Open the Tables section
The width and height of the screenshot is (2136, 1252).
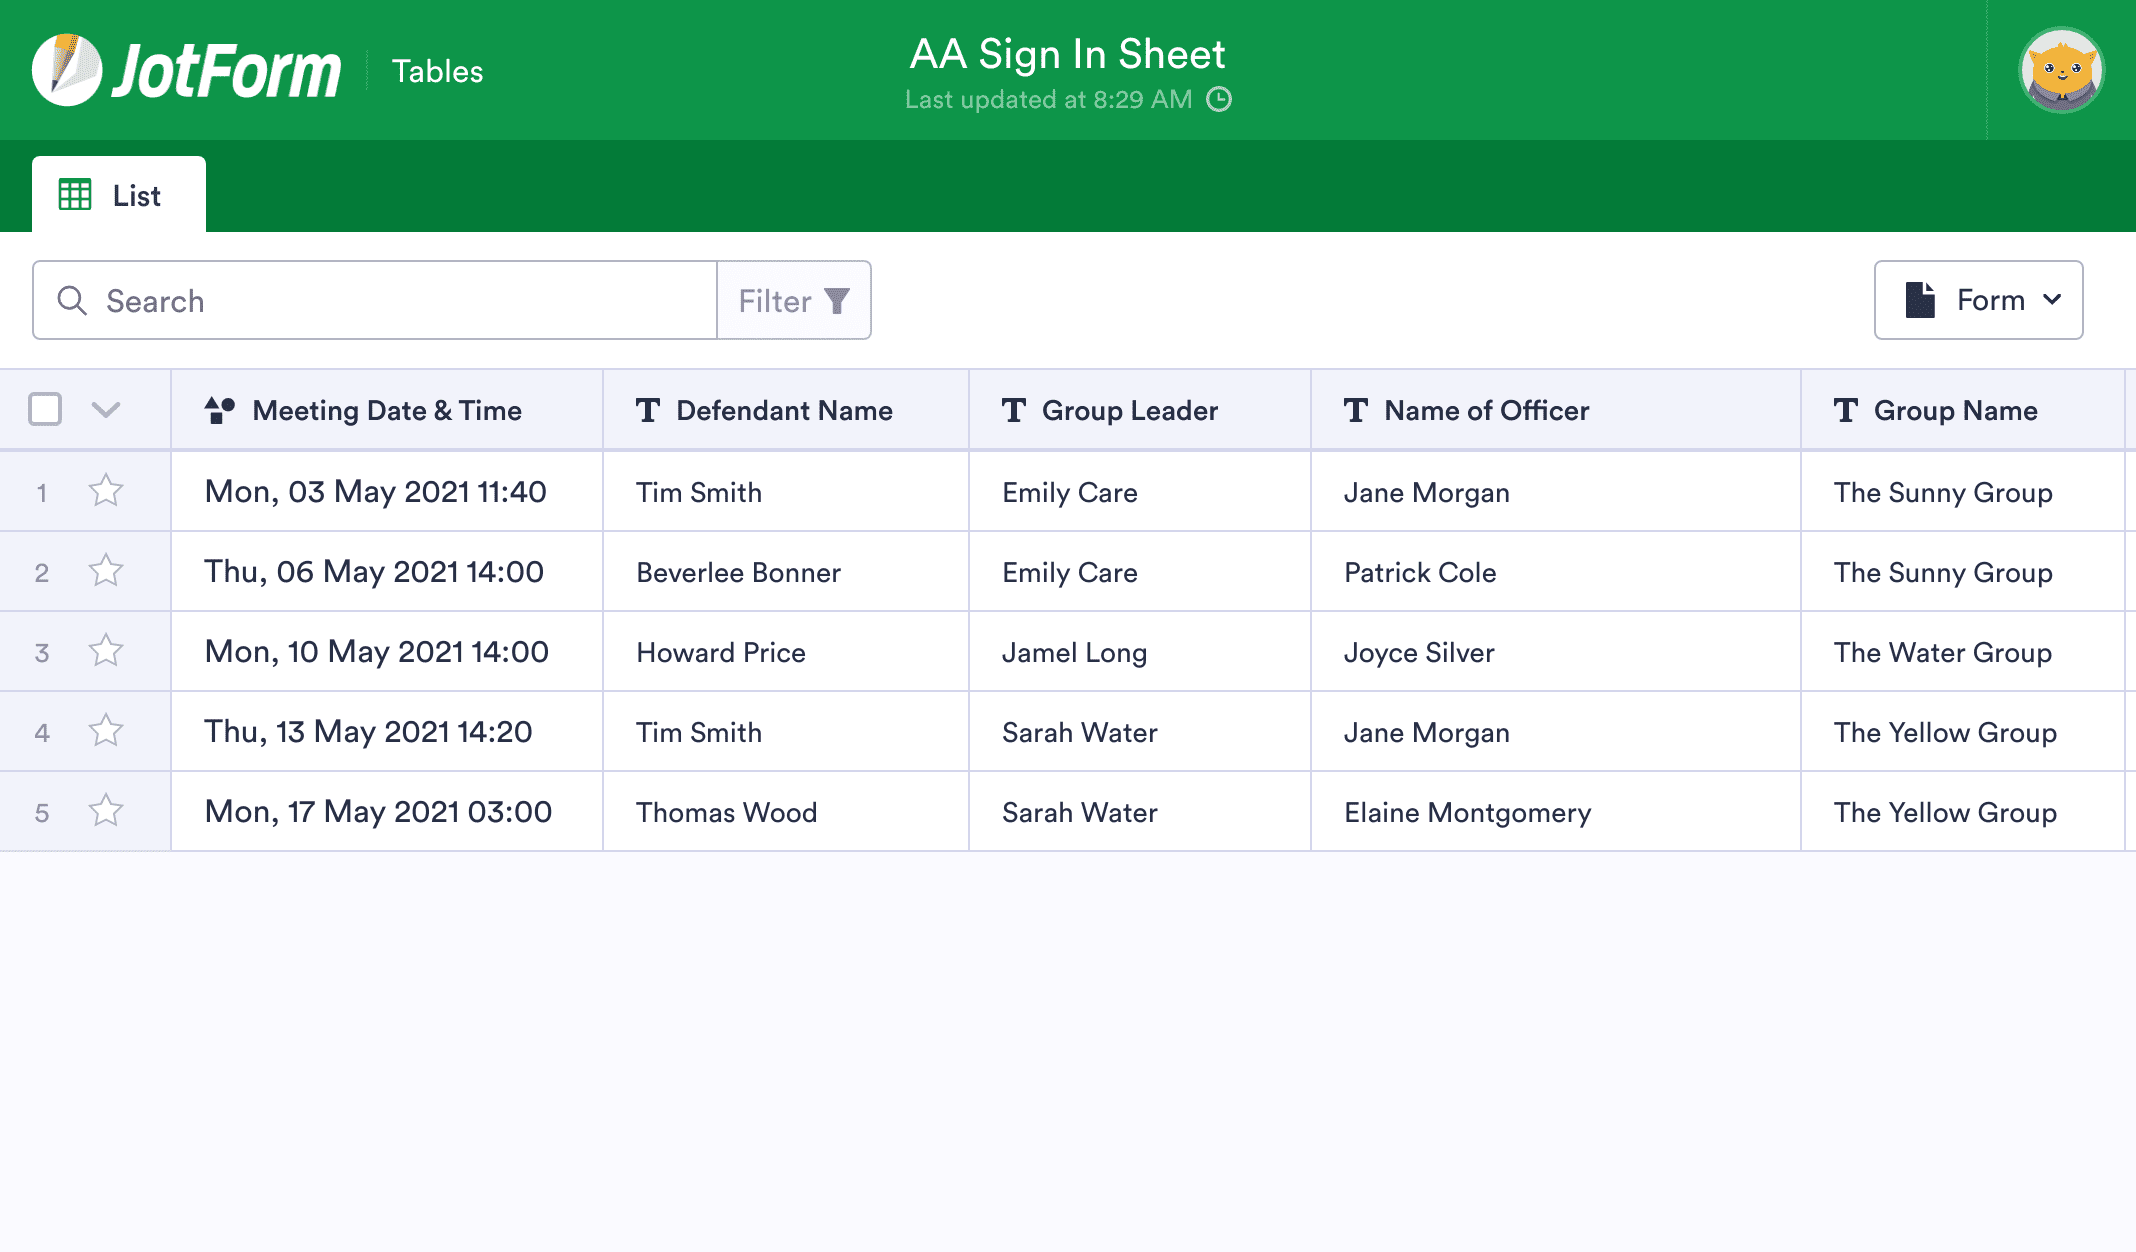tap(437, 70)
